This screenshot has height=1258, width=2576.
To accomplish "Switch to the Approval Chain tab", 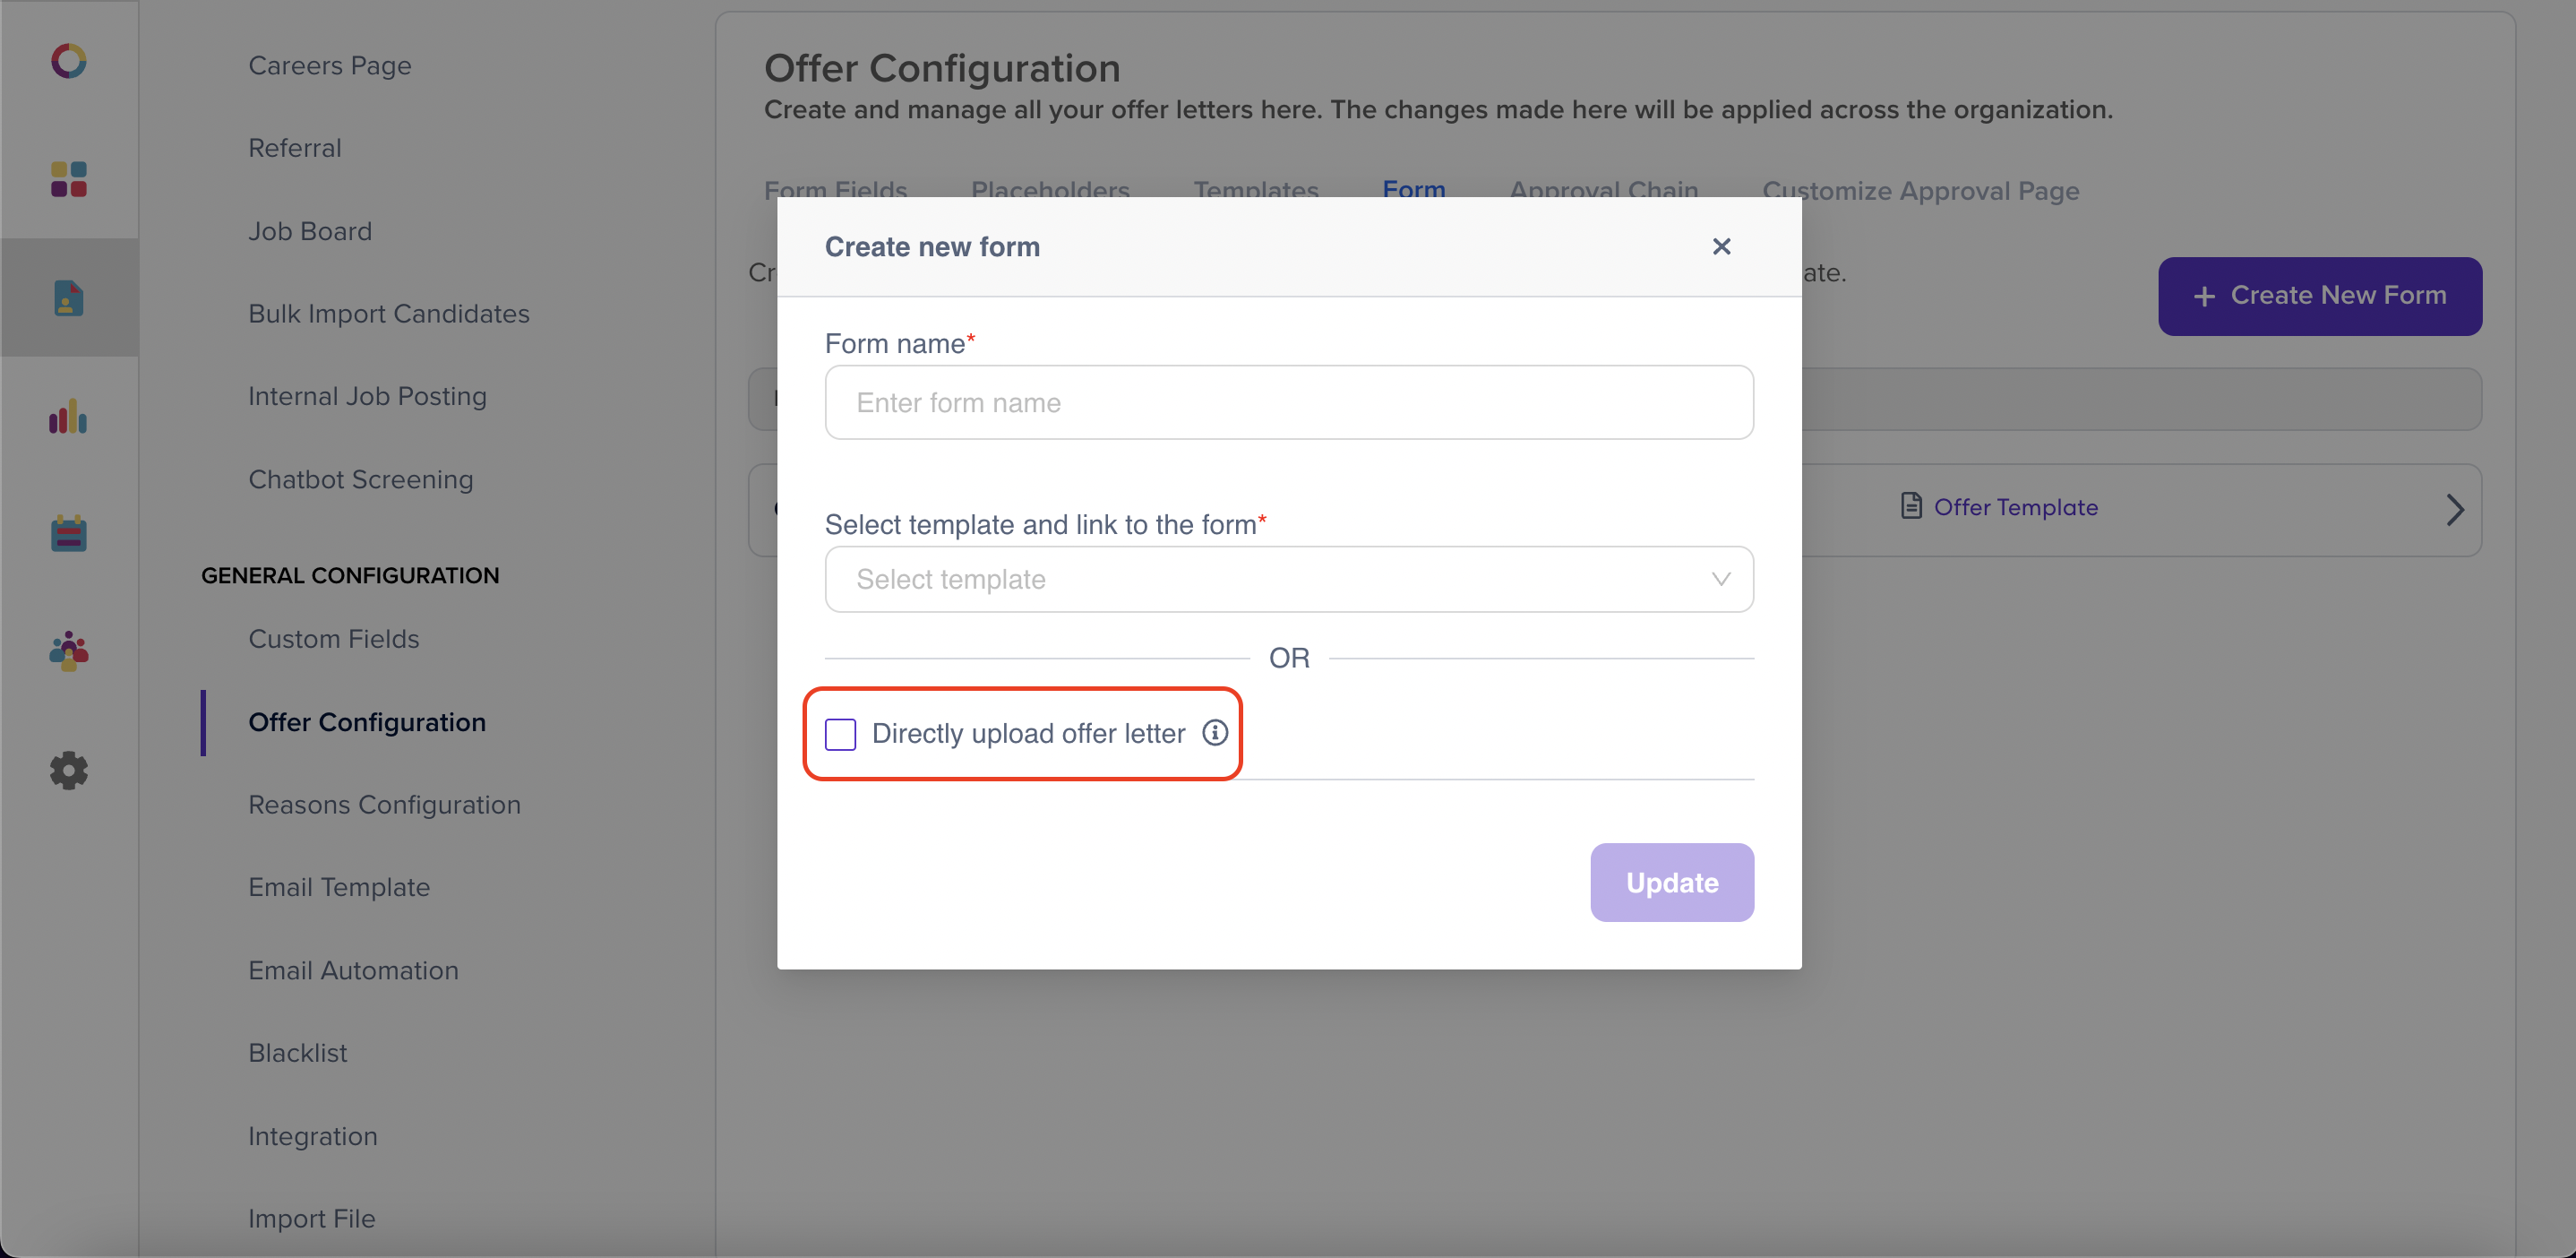I will [x=1604, y=189].
